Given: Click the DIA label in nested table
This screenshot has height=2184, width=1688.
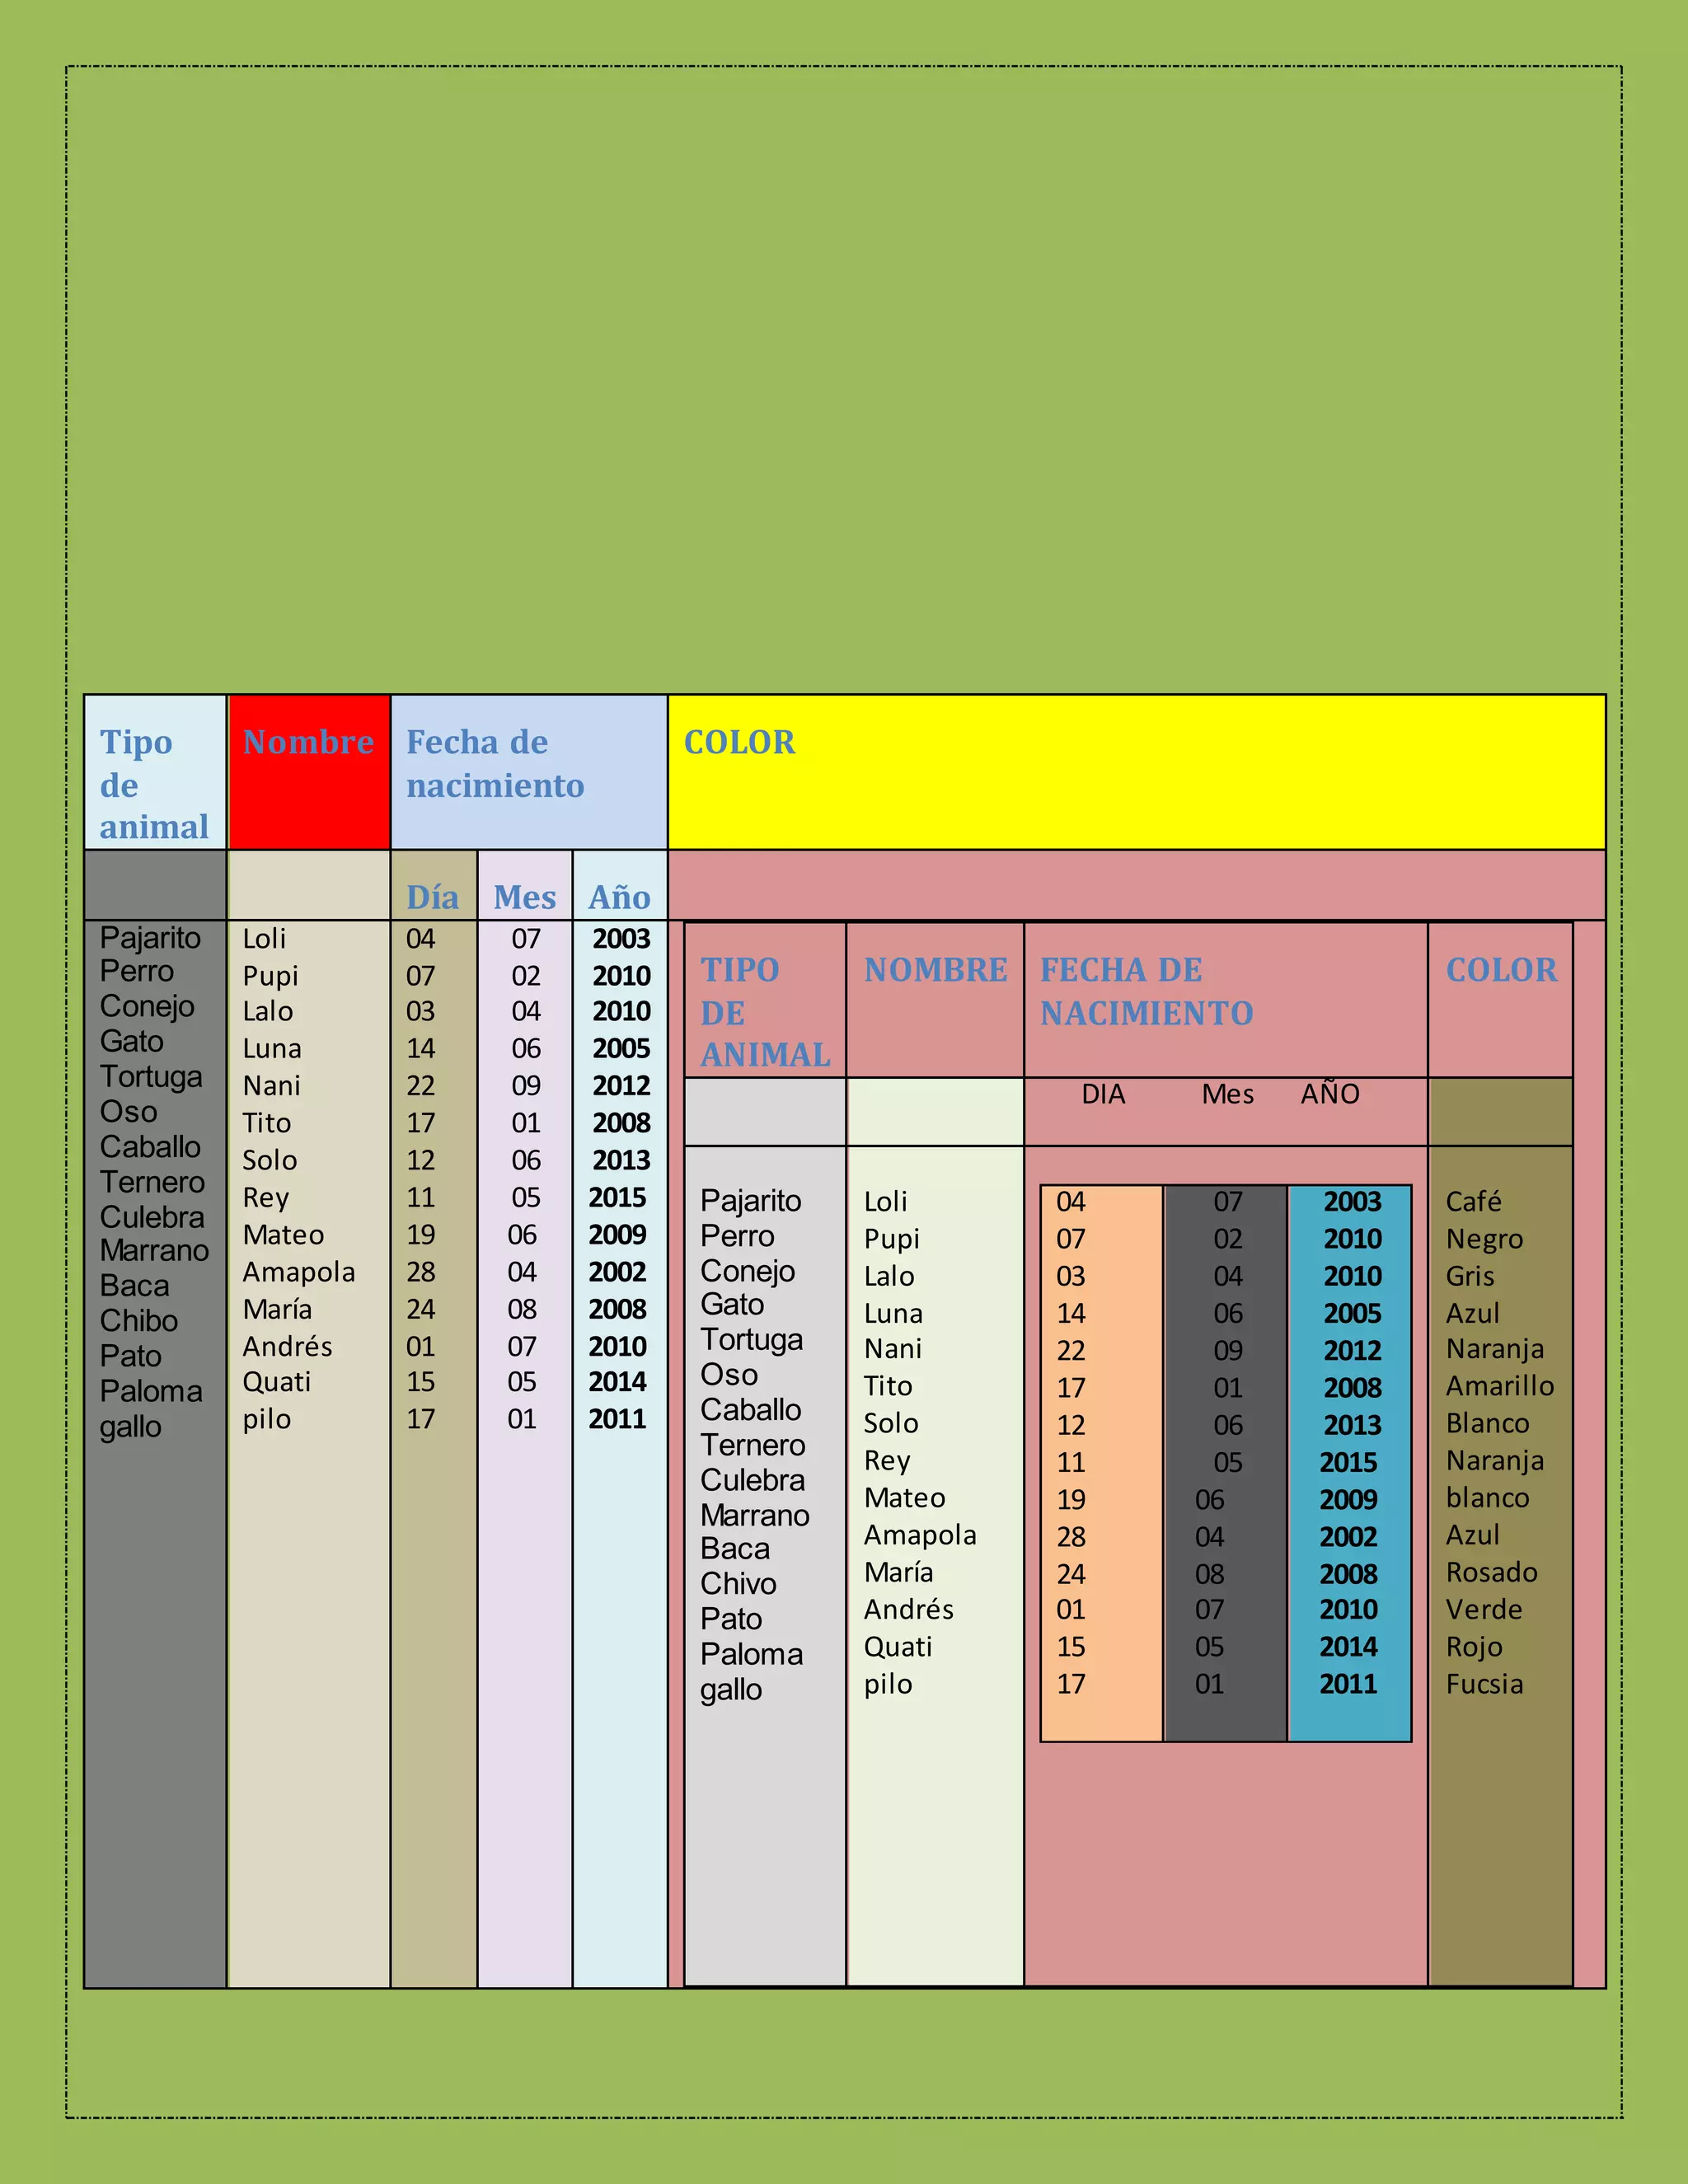Looking at the screenshot, I should (1103, 1093).
